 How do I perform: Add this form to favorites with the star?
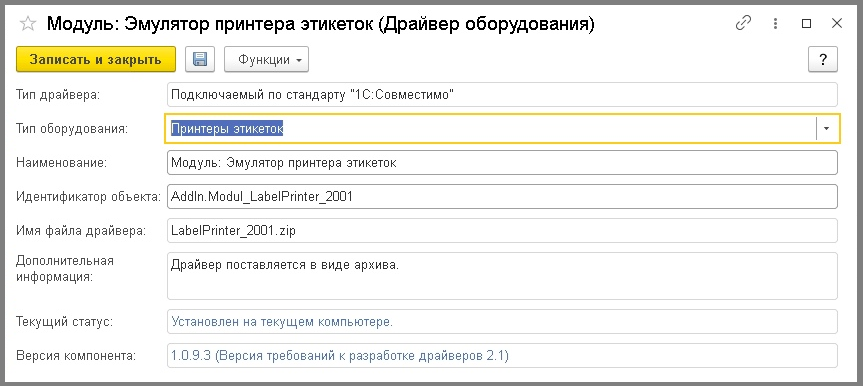[x=28, y=24]
